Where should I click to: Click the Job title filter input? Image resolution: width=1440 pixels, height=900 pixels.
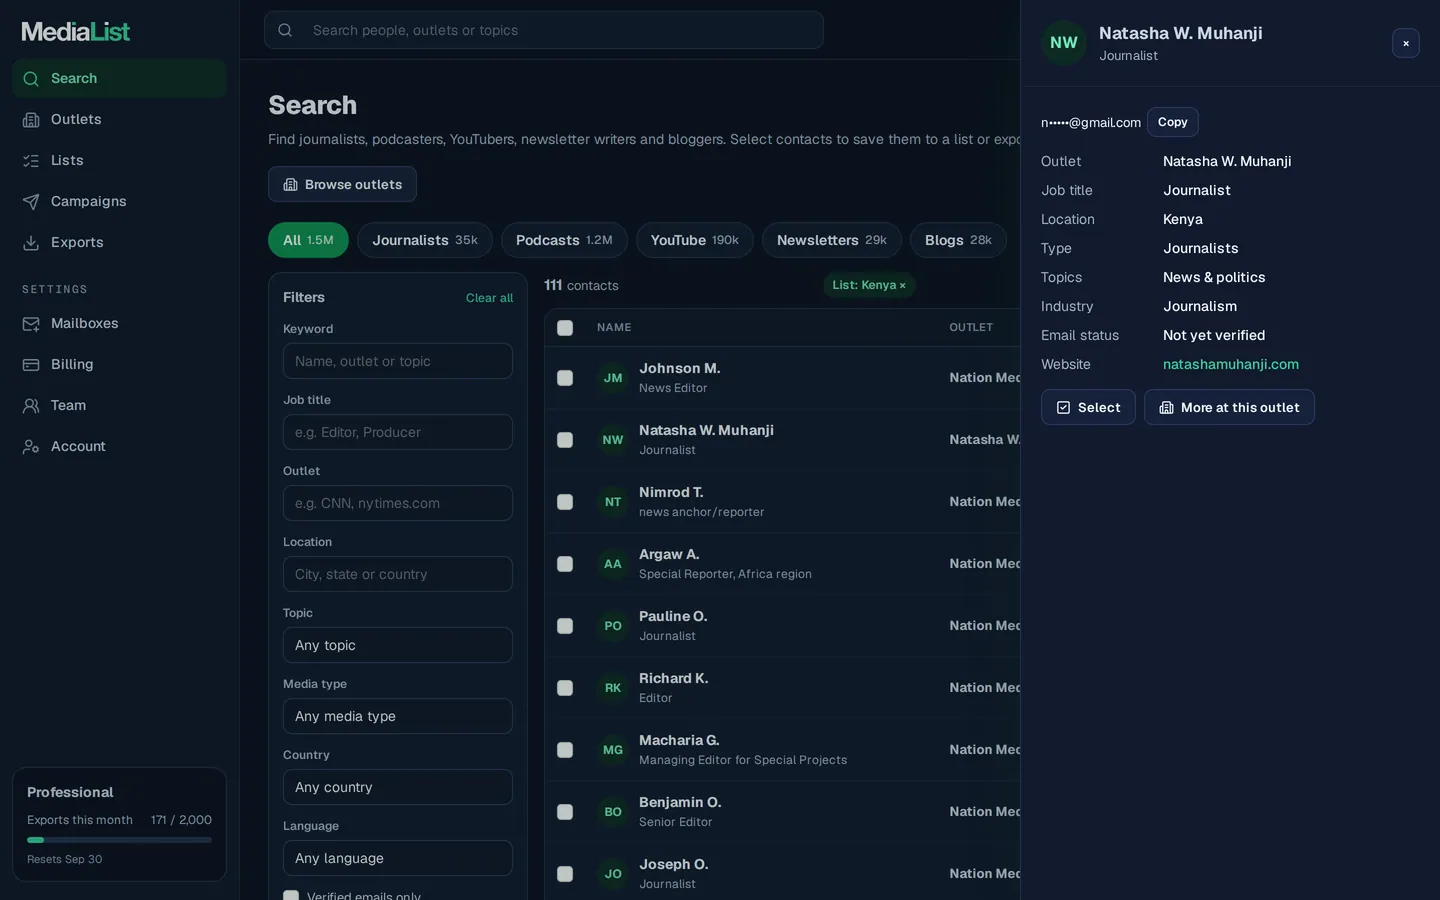click(x=398, y=432)
